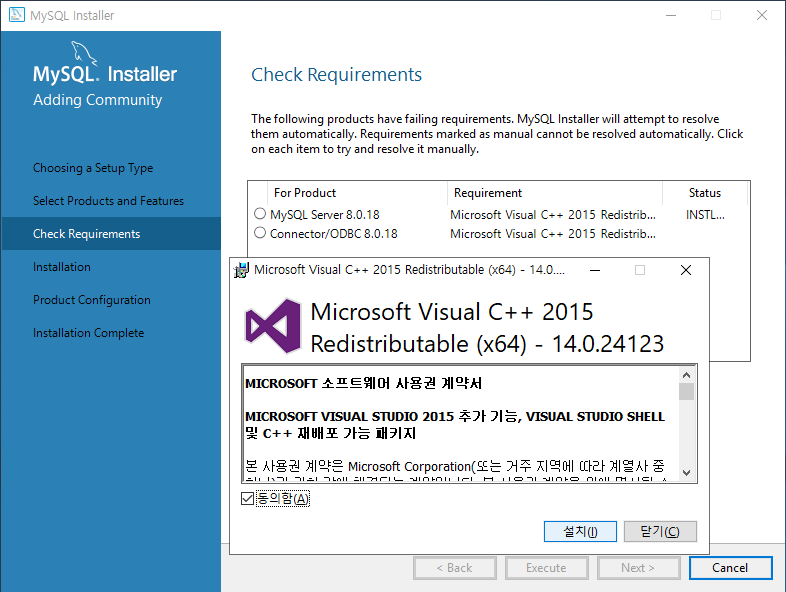This screenshot has width=786, height=592.
Task: Open the Installation sidebar step
Action: click(62, 267)
